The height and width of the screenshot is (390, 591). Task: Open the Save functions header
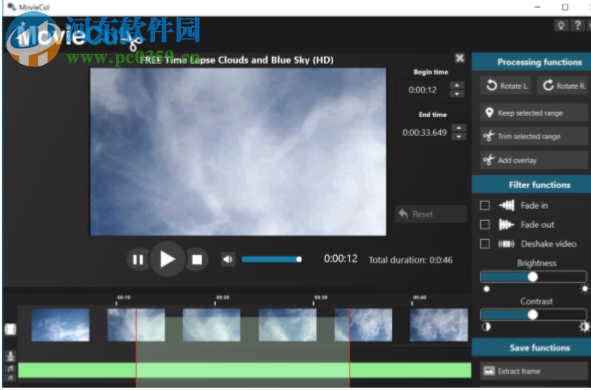[531, 347]
